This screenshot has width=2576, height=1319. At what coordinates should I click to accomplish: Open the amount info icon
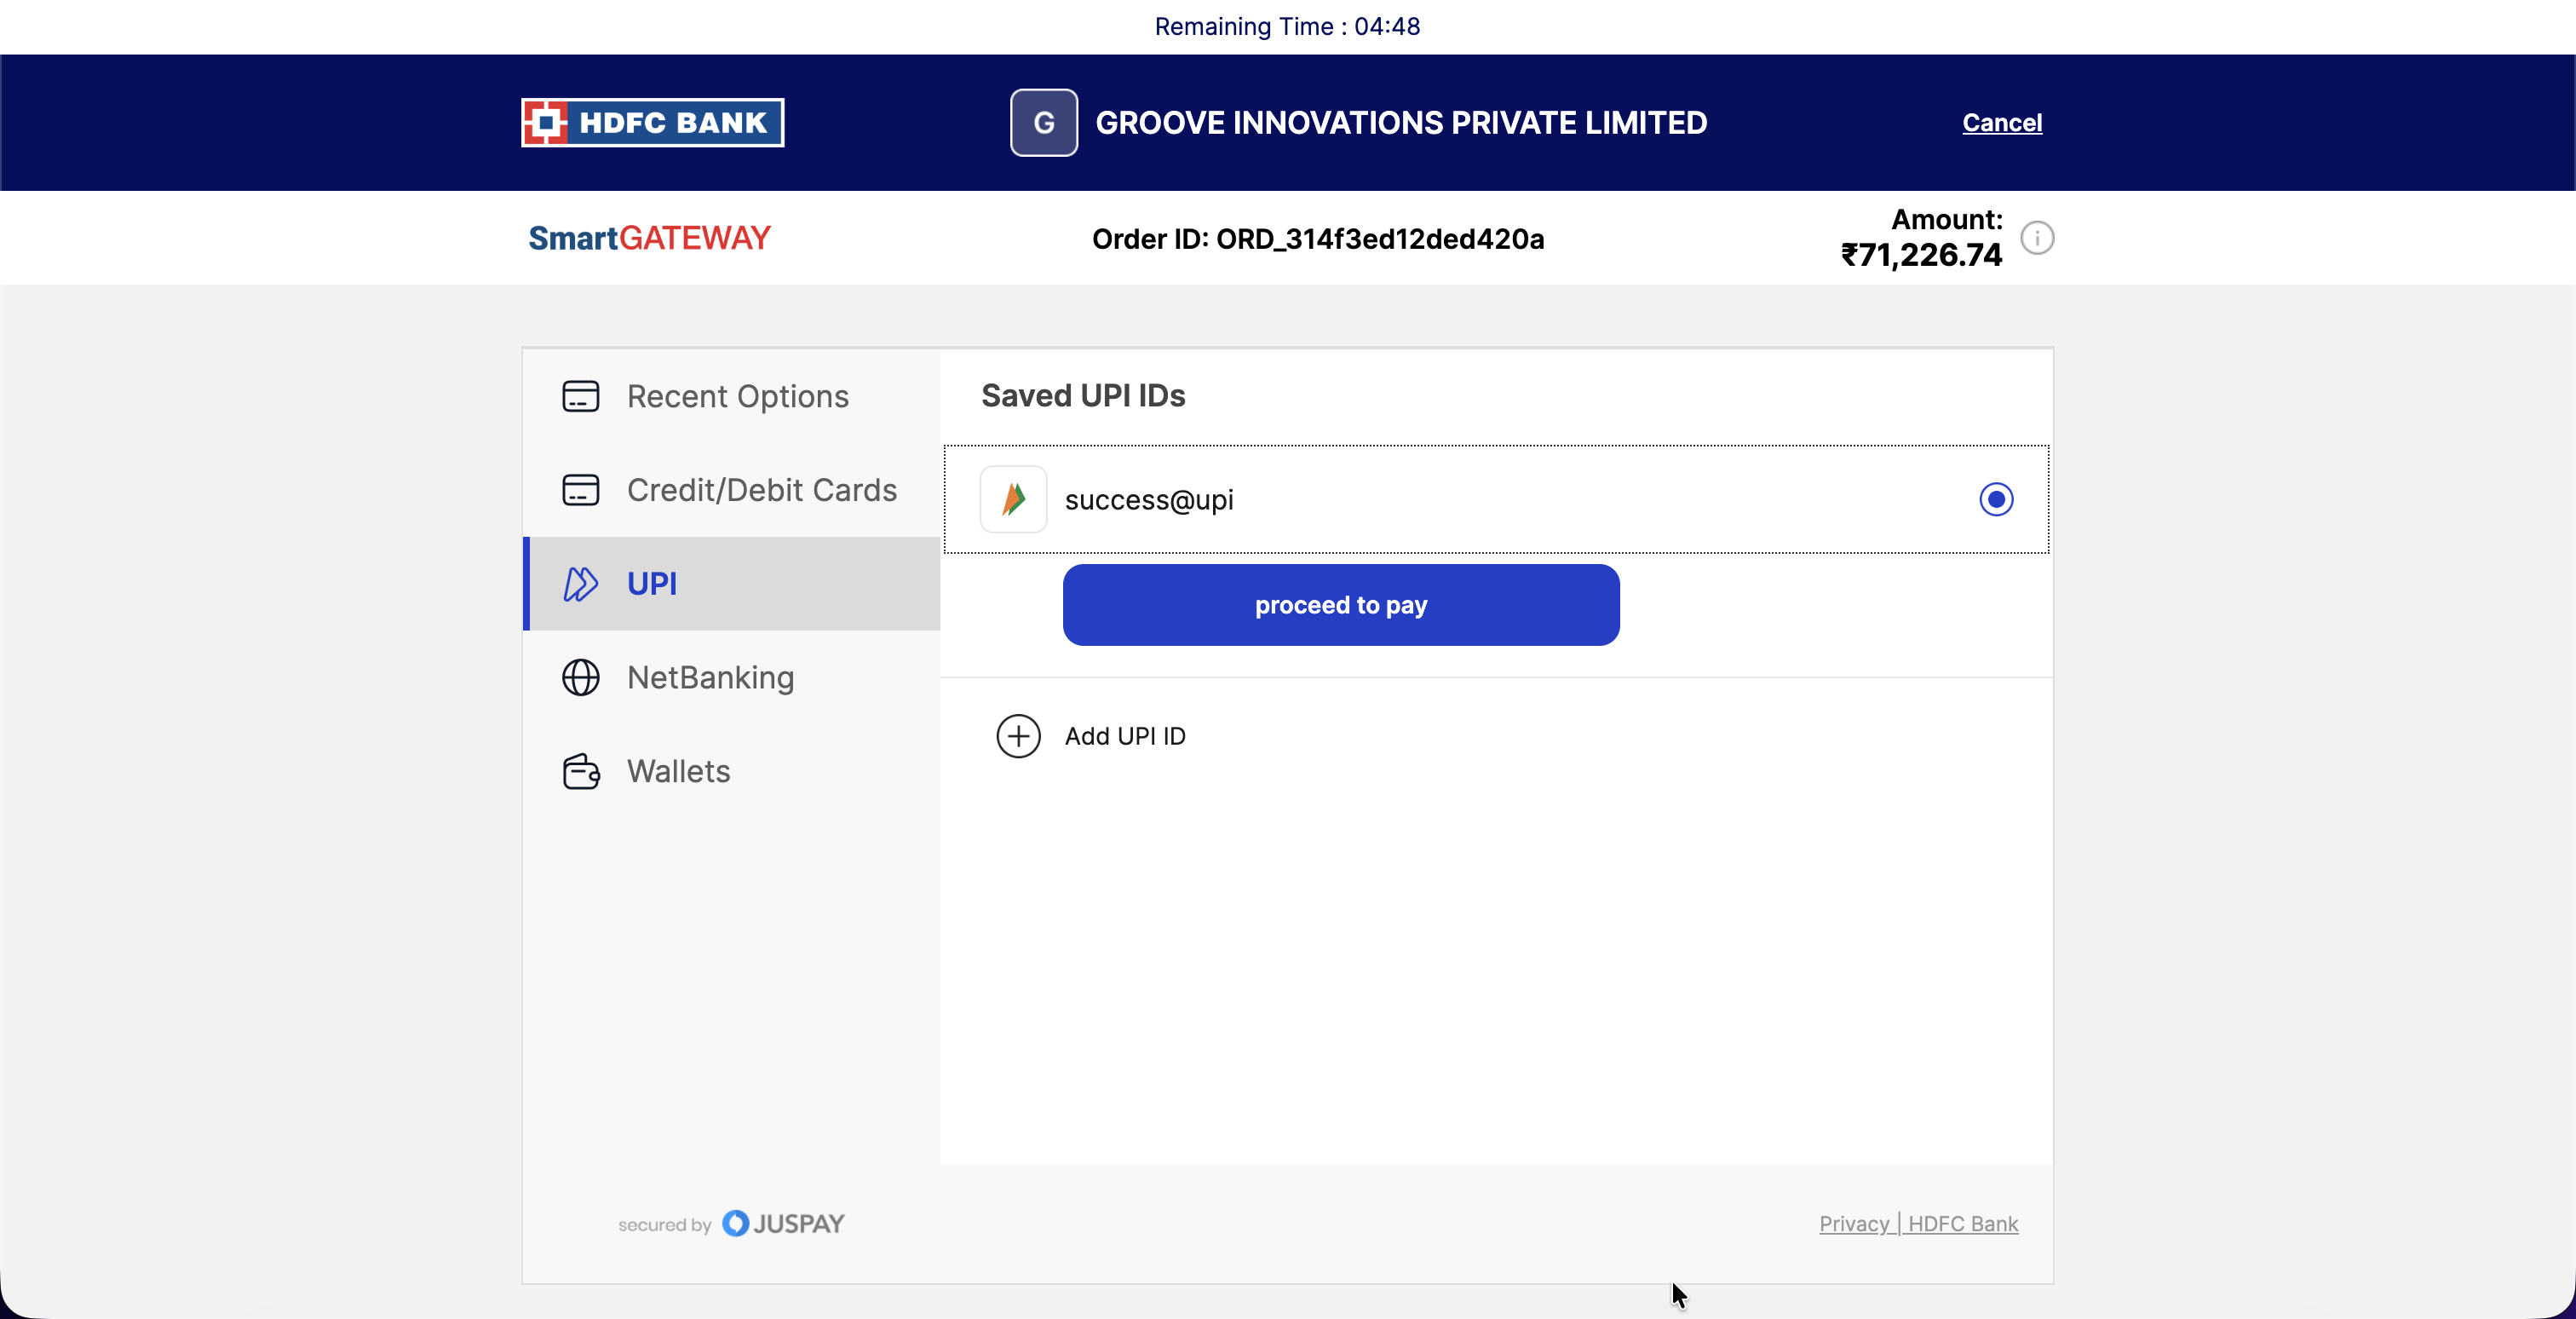click(x=2037, y=238)
